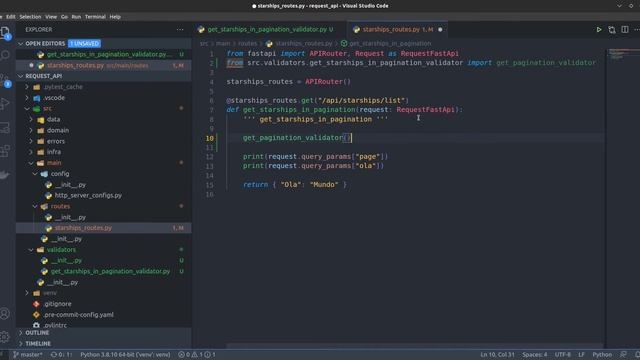This screenshot has height=360, width=640.
Task: Open the Search view in activity bar
Action: pyautogui.click(x=5, y=55)
